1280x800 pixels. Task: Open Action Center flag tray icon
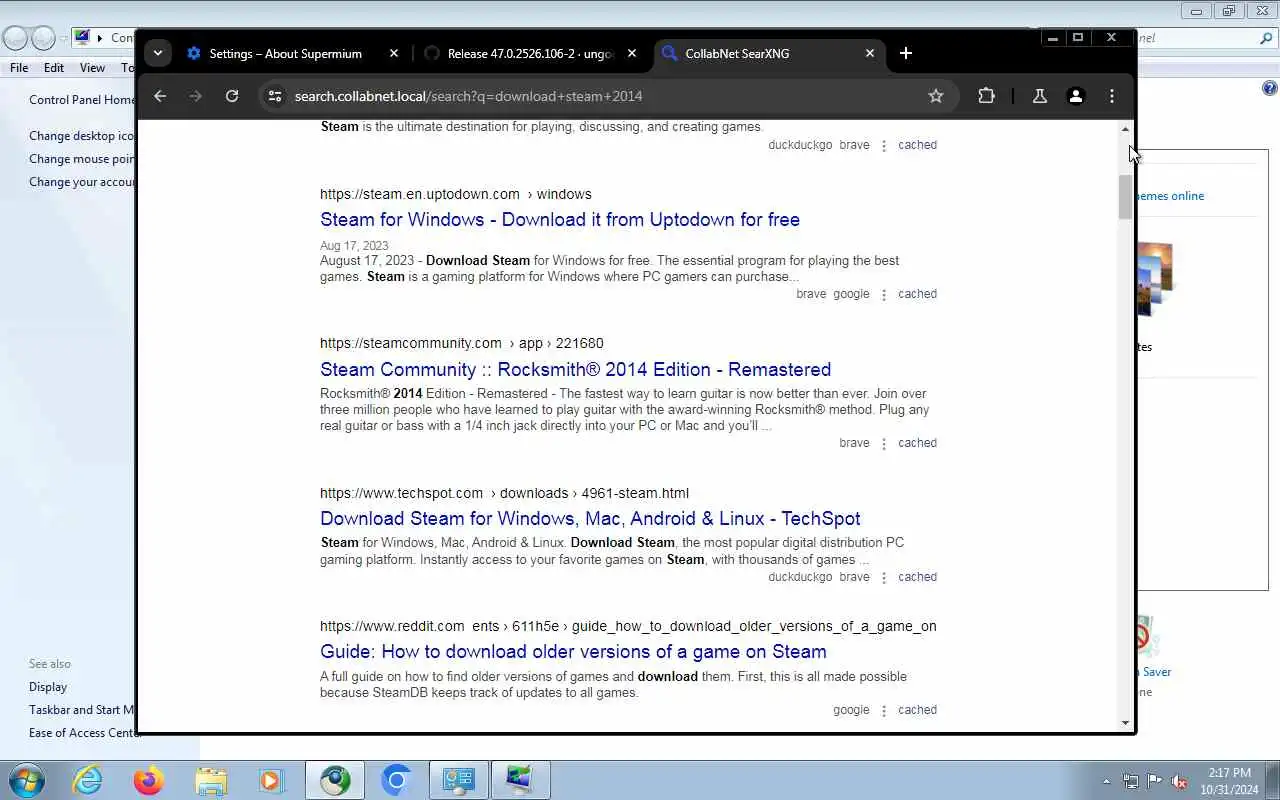[1155, 781]
